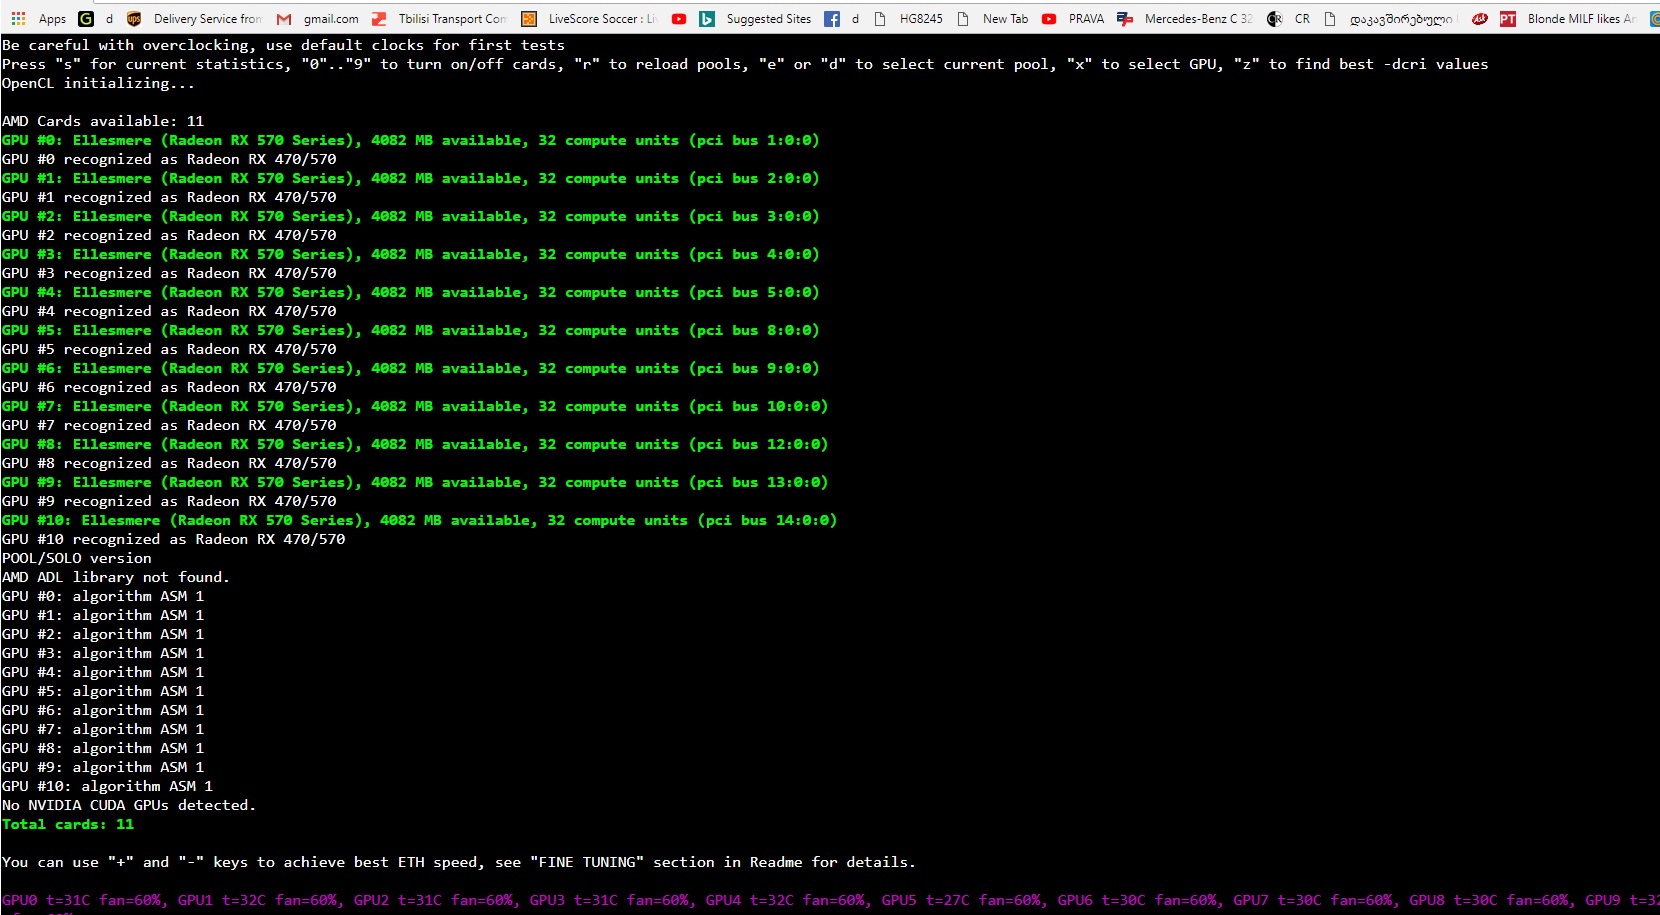
Task: Open the PRAVA YouTube bookmark
Action: (x=1073, y=18)
